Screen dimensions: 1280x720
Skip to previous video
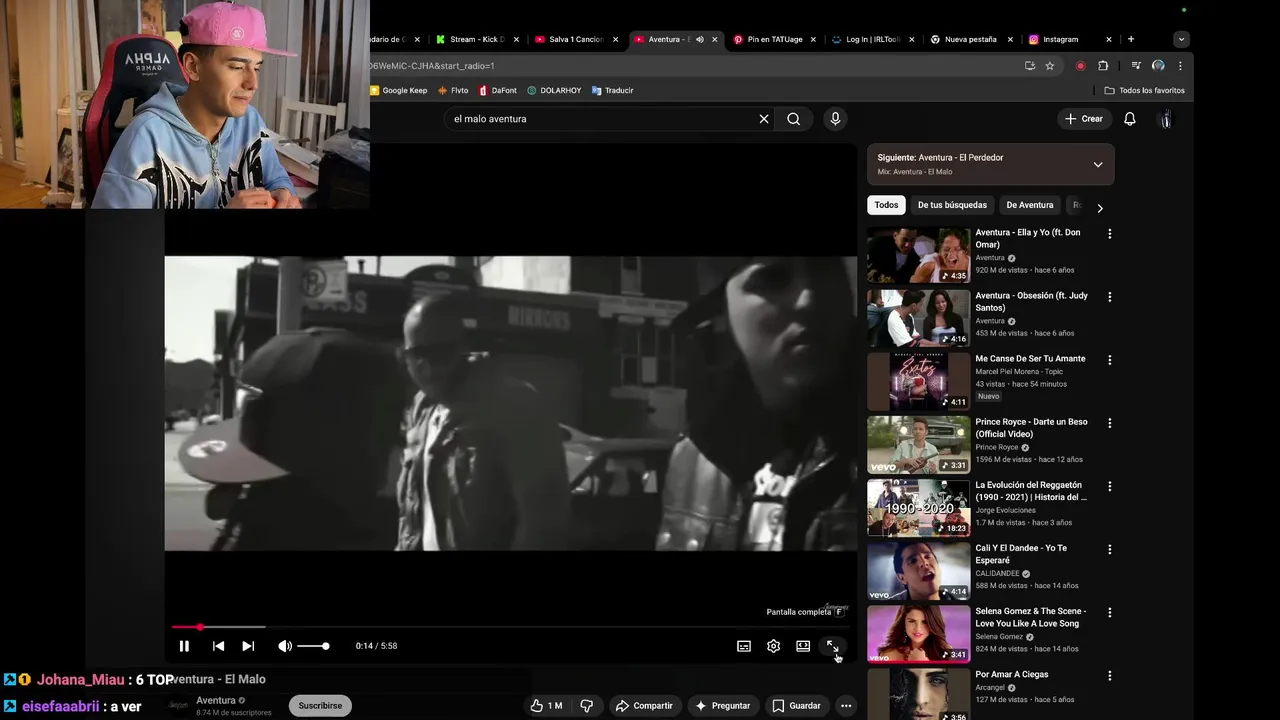click(218, 646)
